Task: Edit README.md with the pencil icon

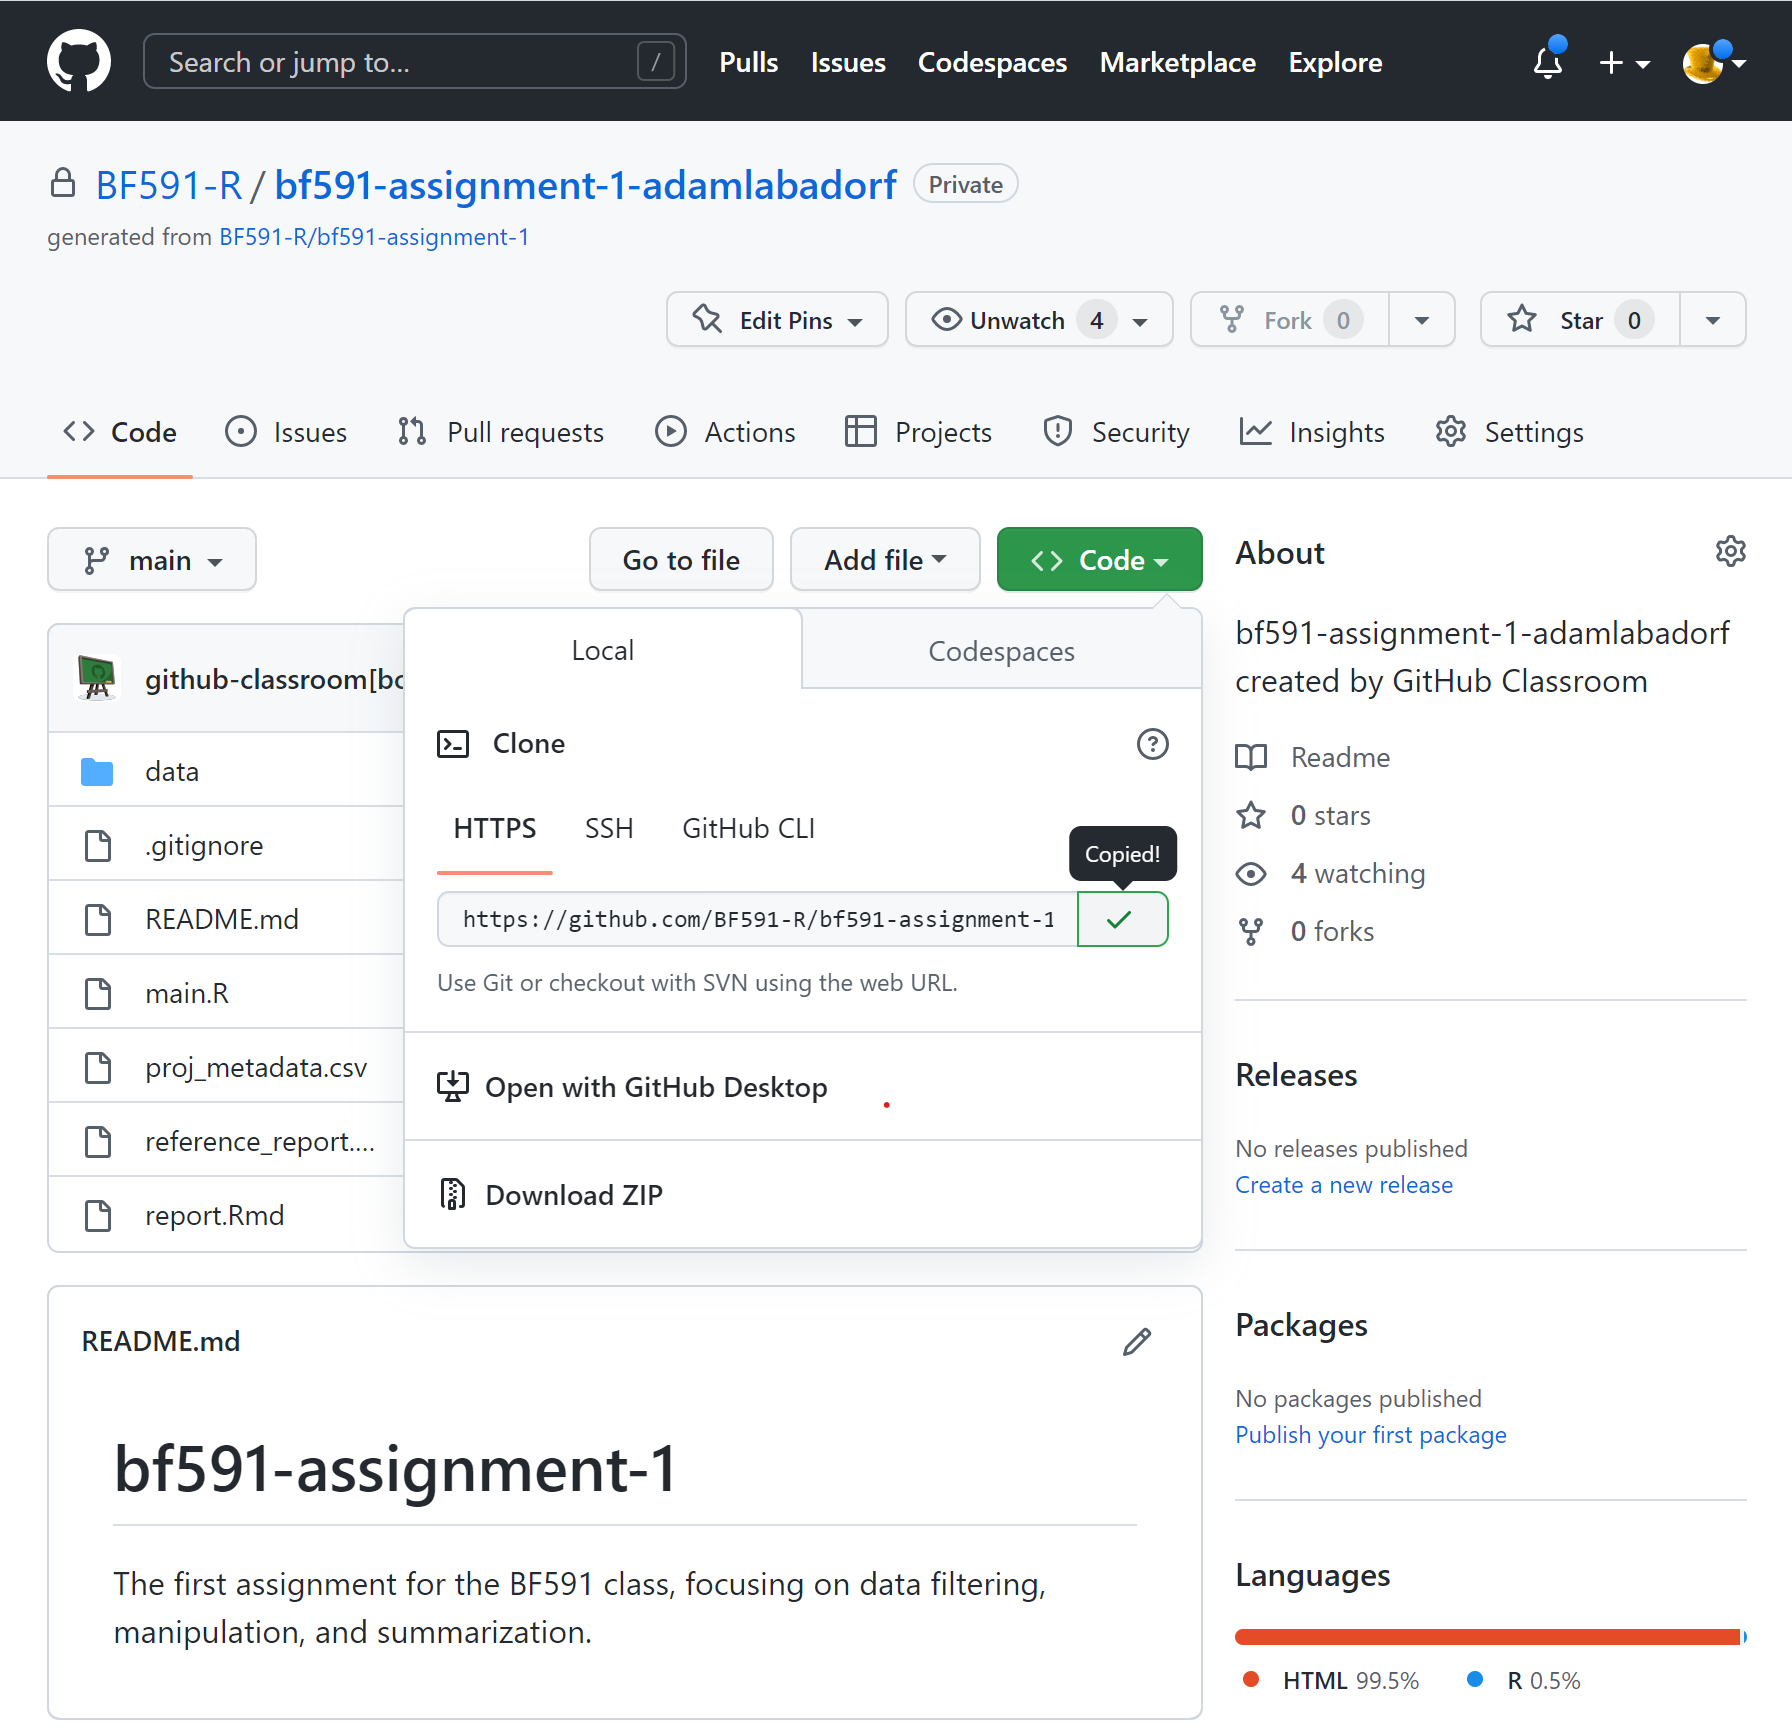Action: [x=1136, y=1342]
